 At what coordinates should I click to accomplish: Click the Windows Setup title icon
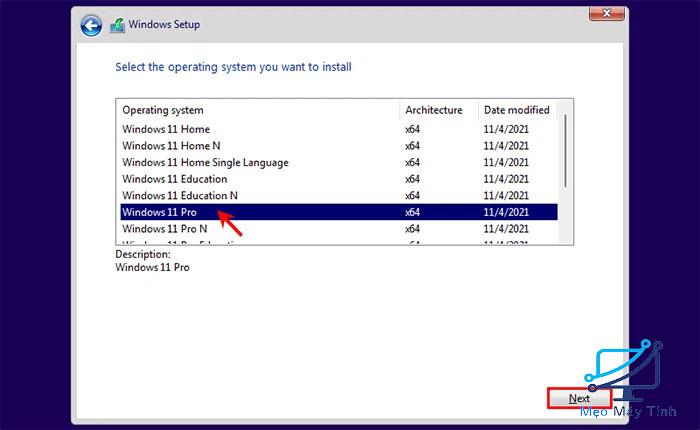tap(117, 25)
